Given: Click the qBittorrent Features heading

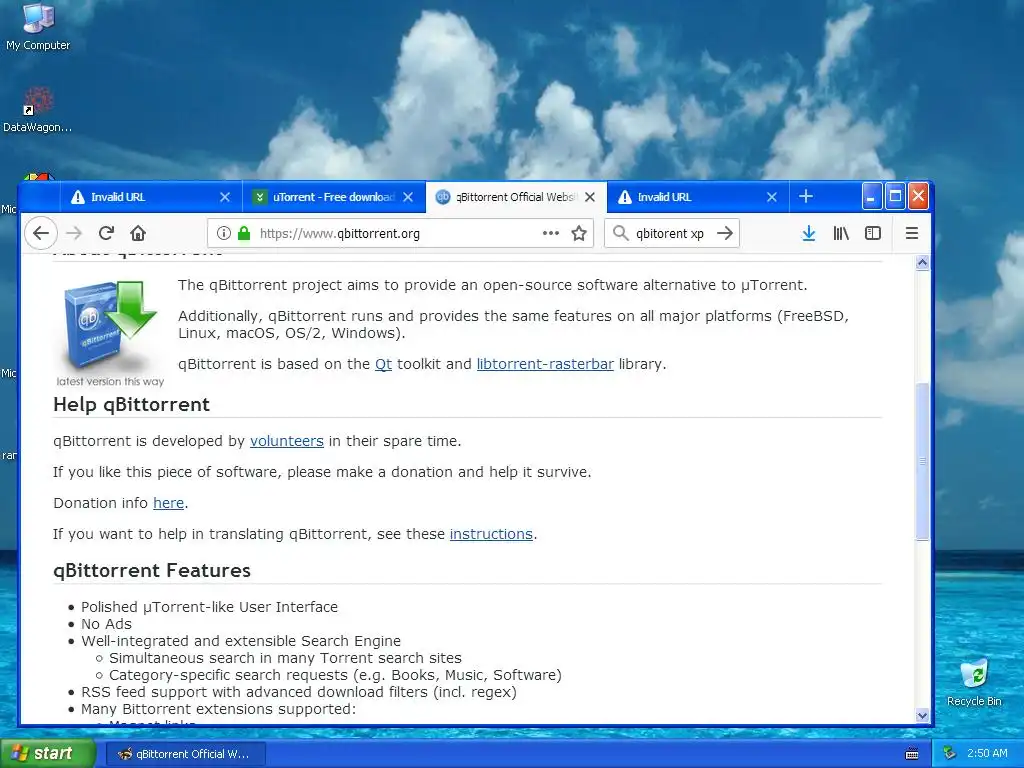Looking at the screenshot, I should [x=152, y=571].
